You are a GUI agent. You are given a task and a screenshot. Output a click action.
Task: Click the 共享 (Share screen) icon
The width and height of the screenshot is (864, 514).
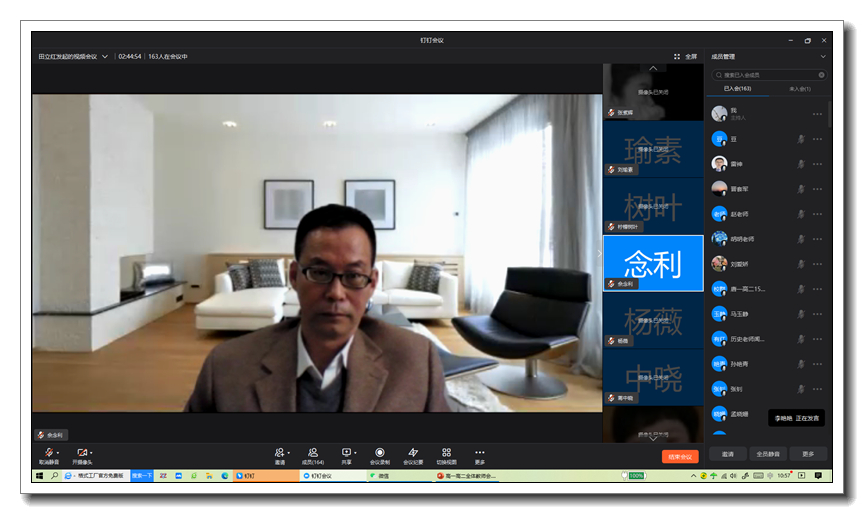pyautogui.click(x=346, y=453)
